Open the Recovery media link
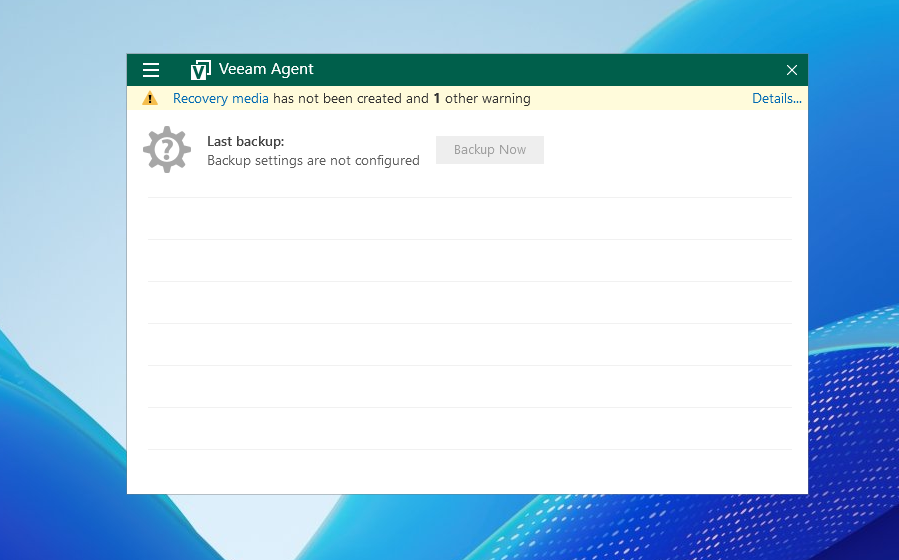This screenshot has width=899, height=560. (221, 99)
